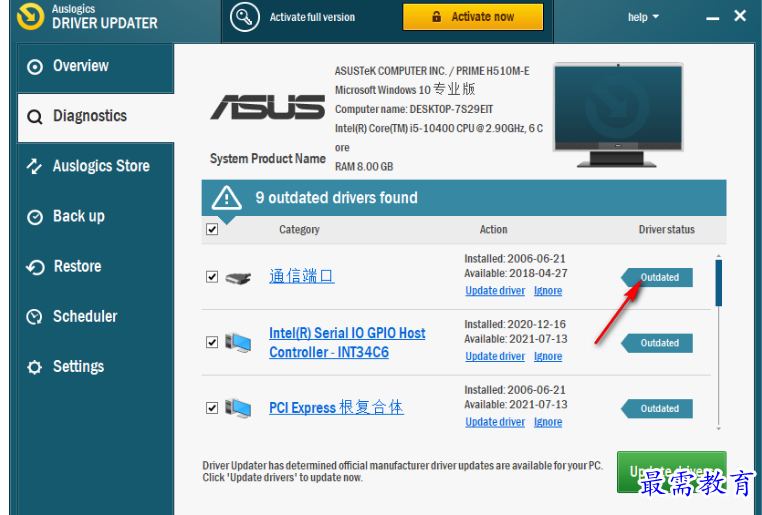Click 'Available: 2018-04-27' date text
This screenshot has width=762, height=515.
tap(516, 273)
